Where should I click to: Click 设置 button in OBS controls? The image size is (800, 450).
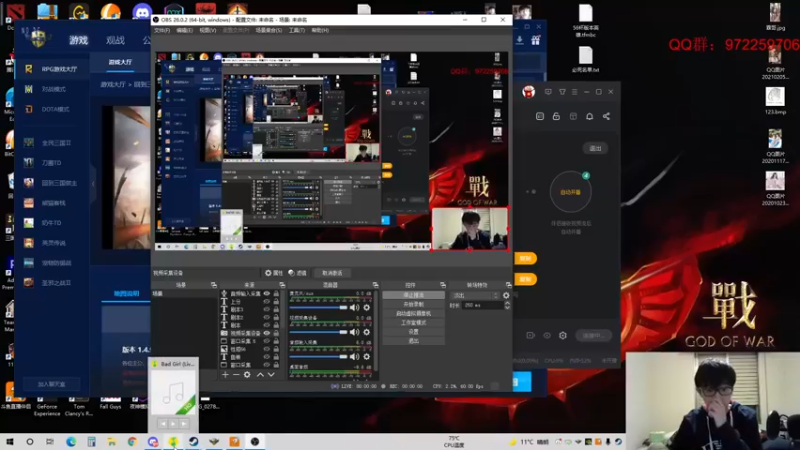(413, 332)
